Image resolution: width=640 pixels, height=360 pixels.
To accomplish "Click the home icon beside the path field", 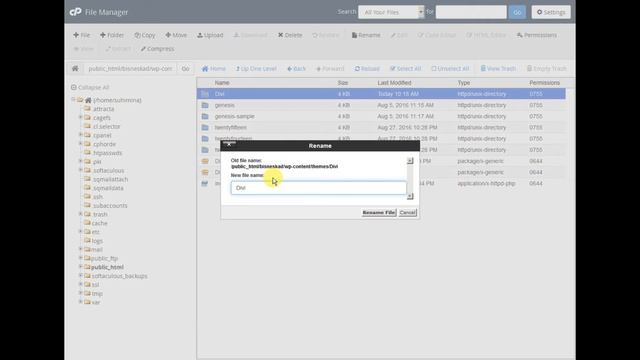I will click(75, 69).
